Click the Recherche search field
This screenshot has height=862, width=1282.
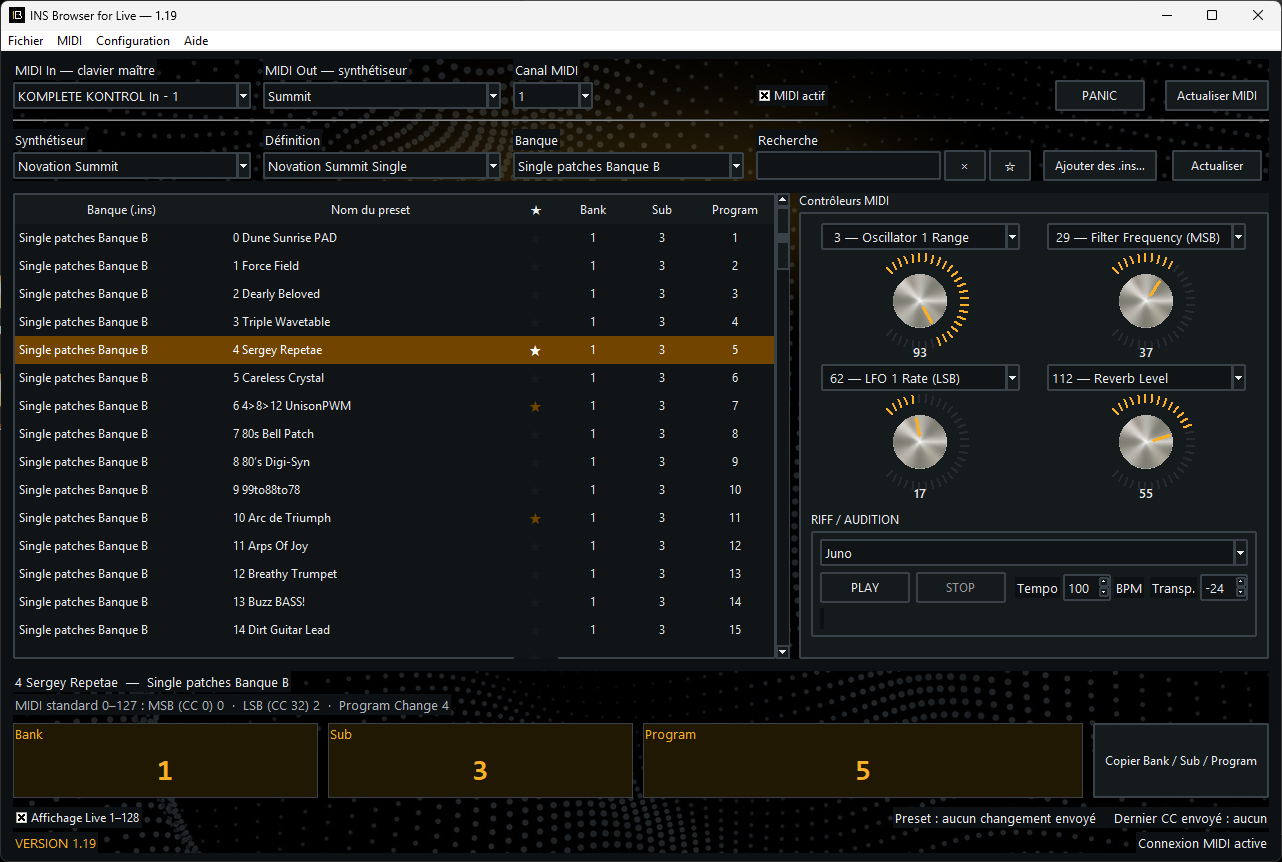[x=848, y=166]
